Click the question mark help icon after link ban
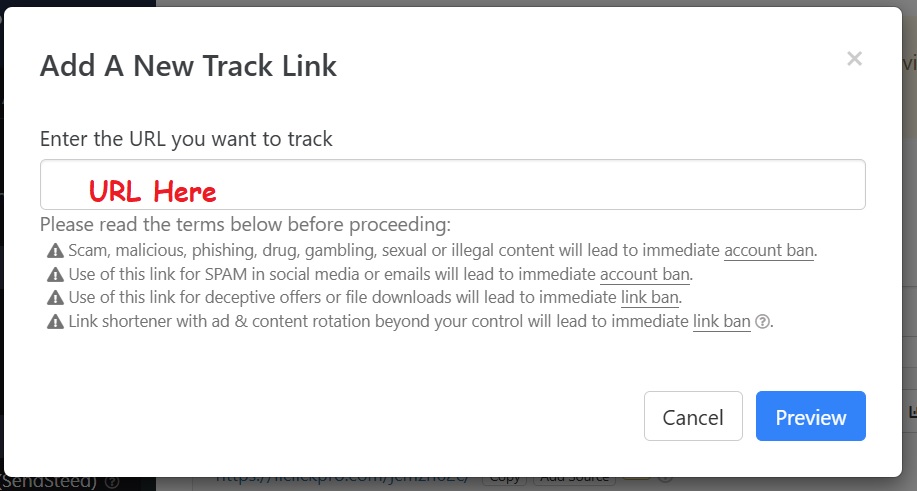Viewport: 917px width, 491px height. point(762,321)
